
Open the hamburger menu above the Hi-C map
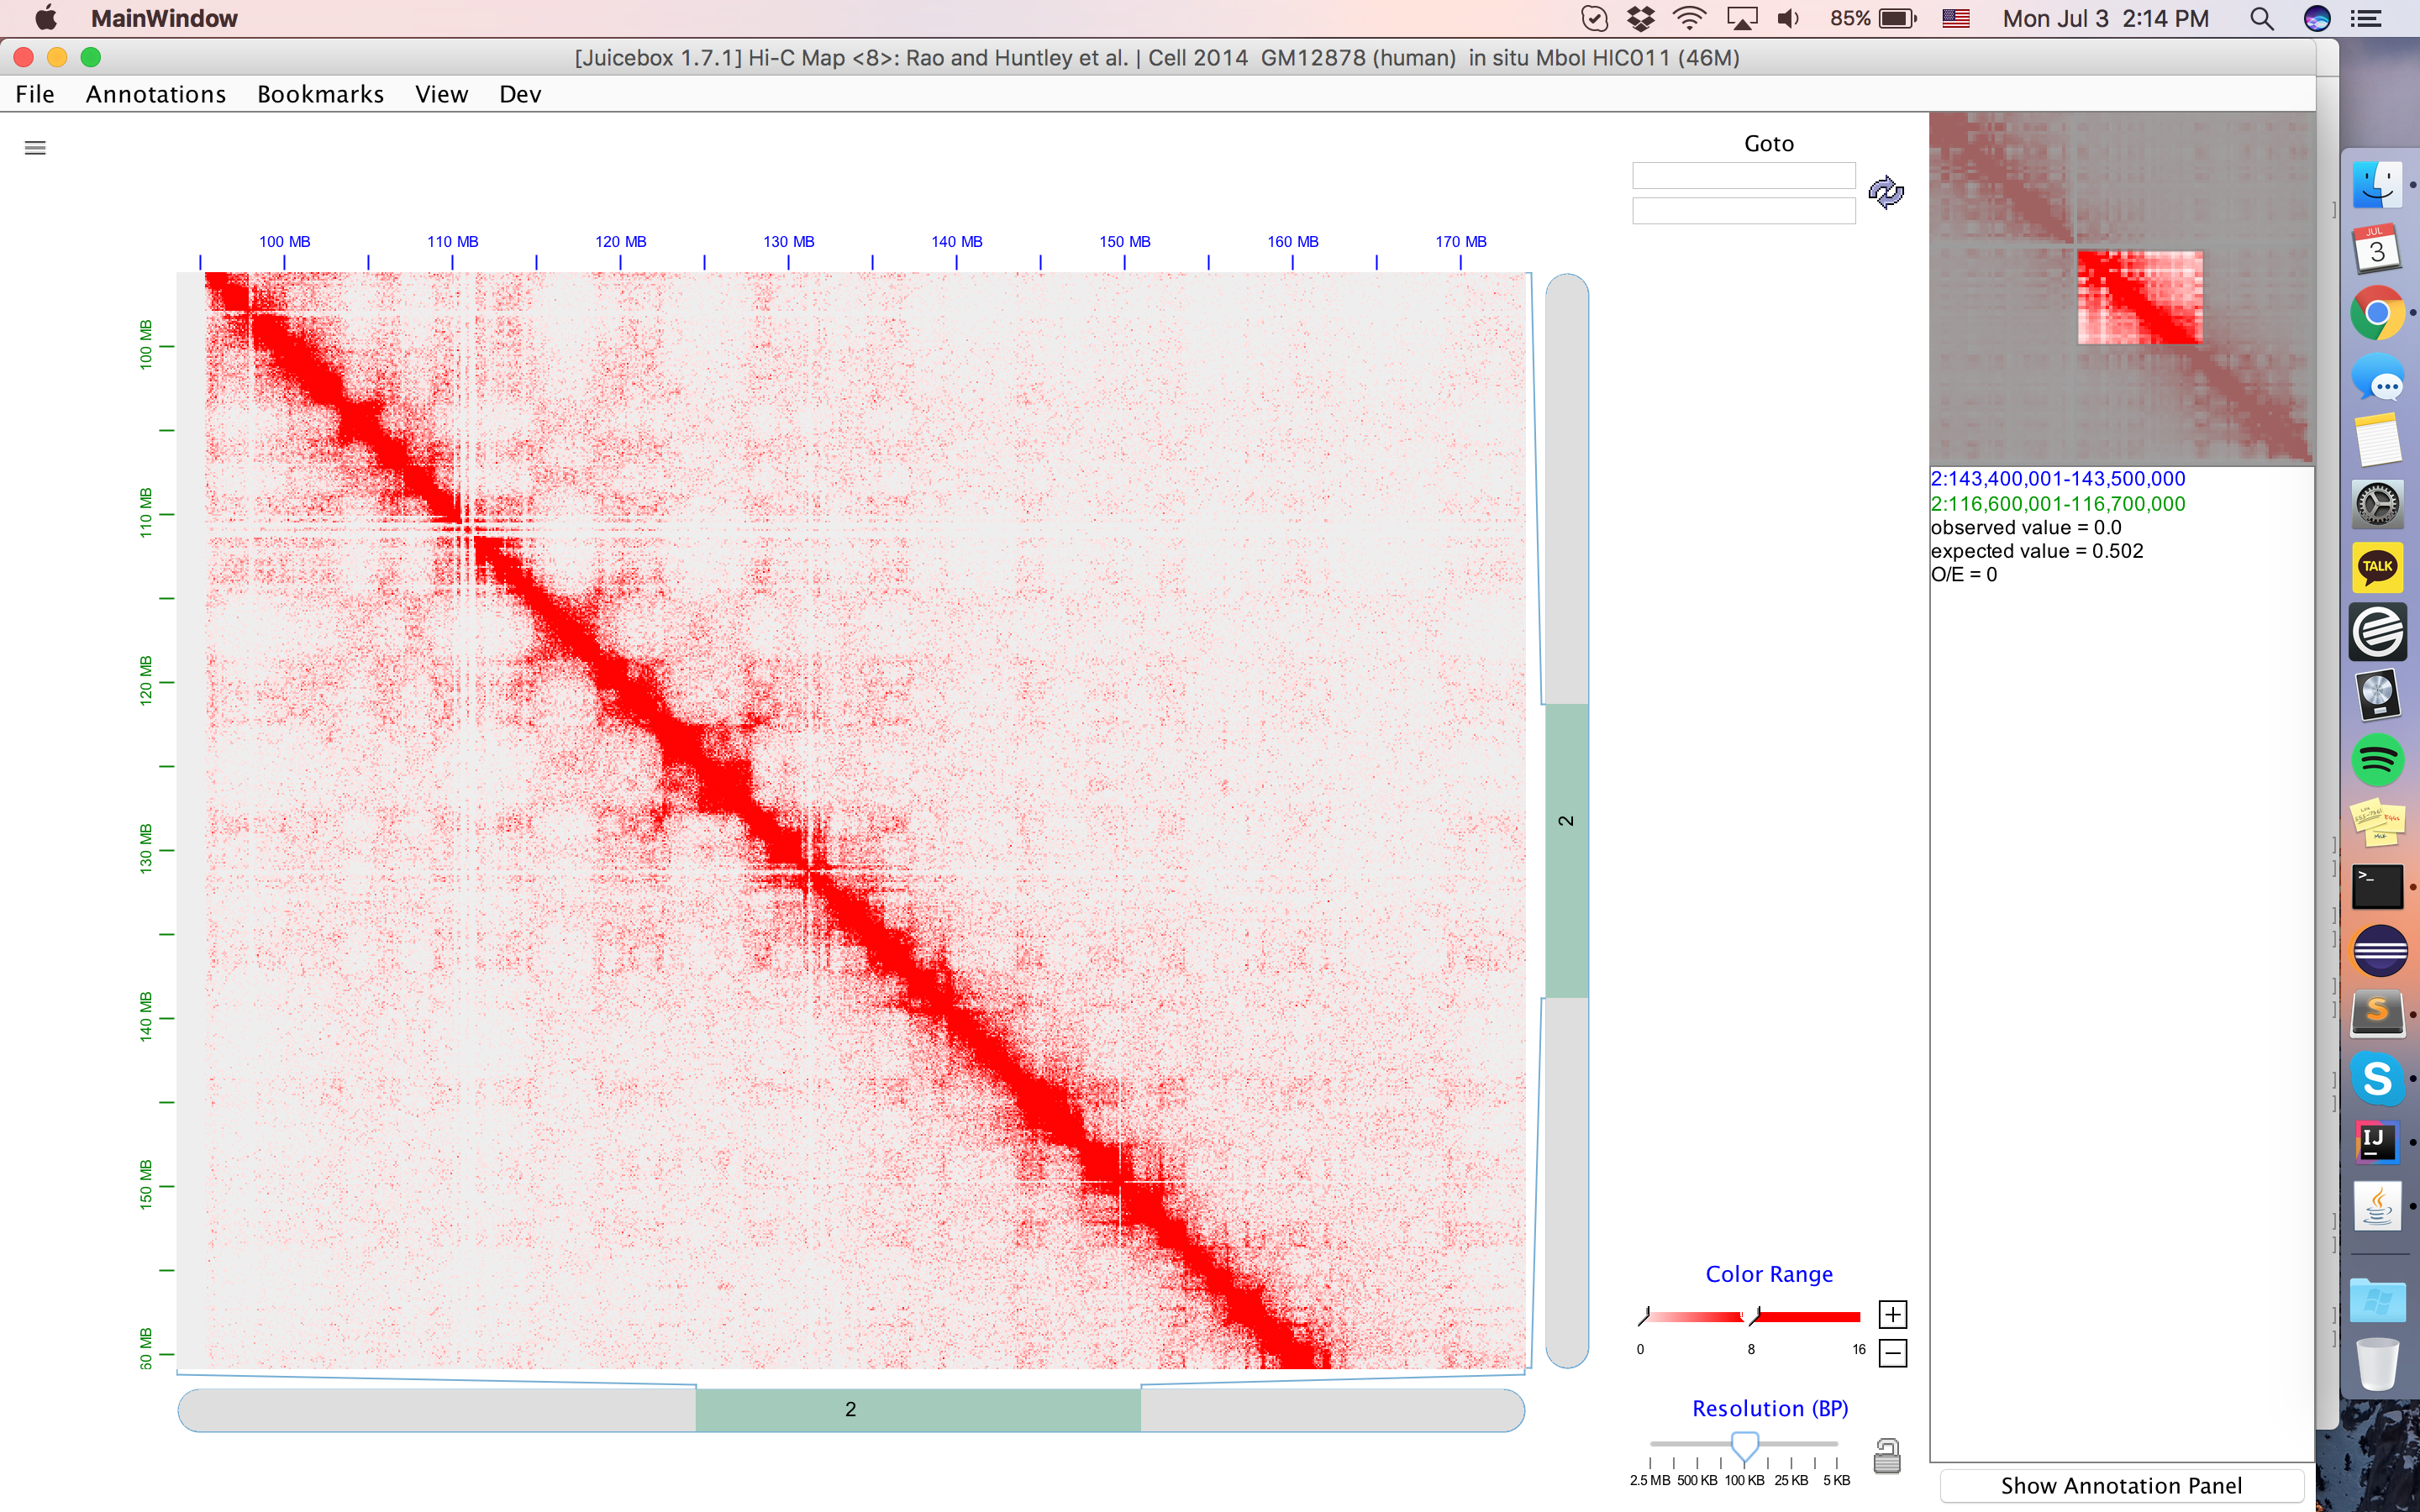coord(35,147)
